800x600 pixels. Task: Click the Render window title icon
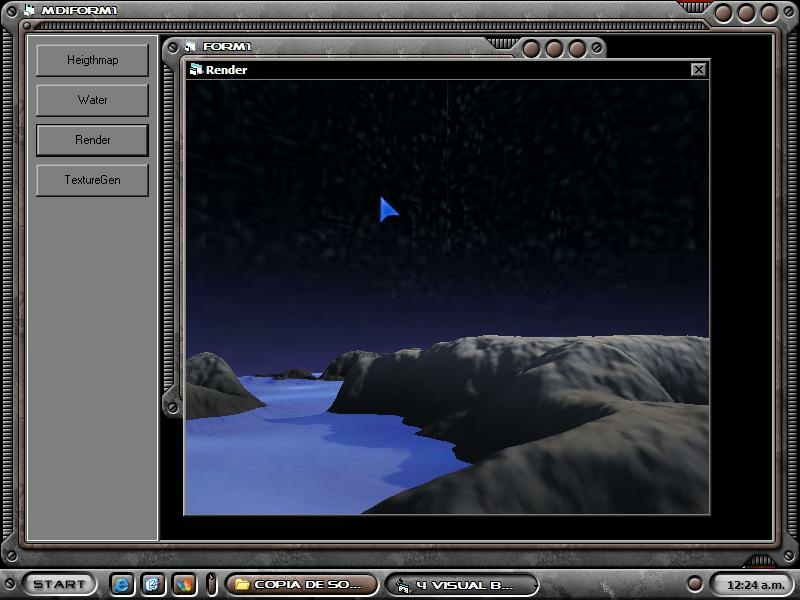195,69
